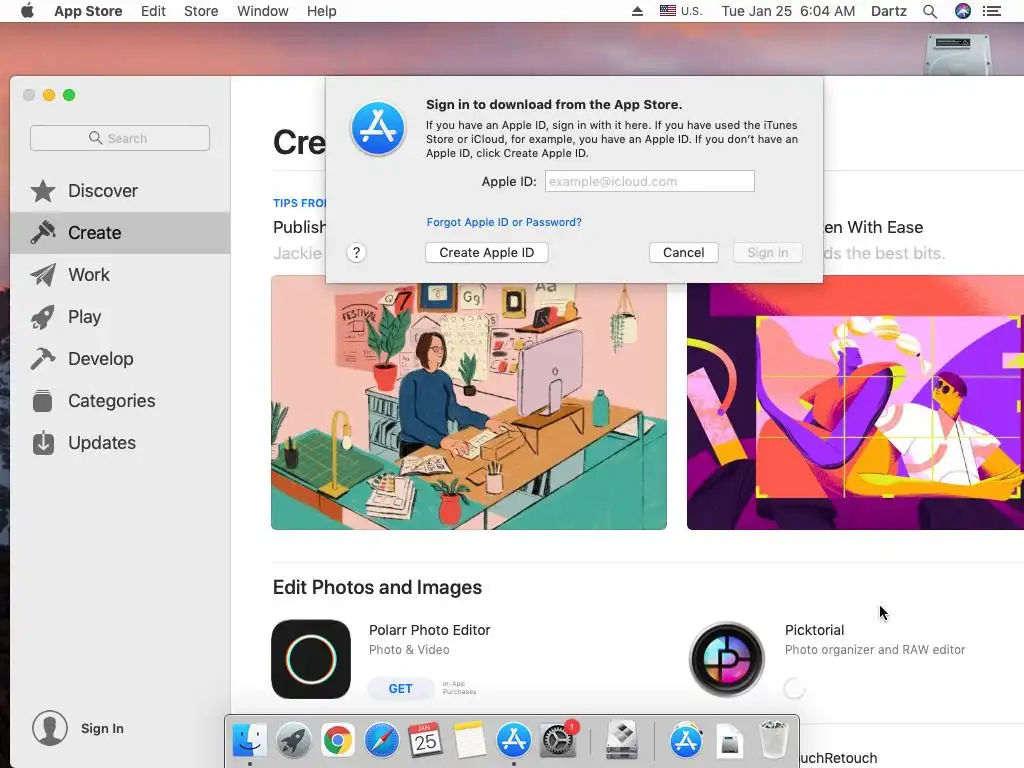Click the App Store icon in Dock
The height and width of the screenshot is (768, 1024).
pos(514,741)
